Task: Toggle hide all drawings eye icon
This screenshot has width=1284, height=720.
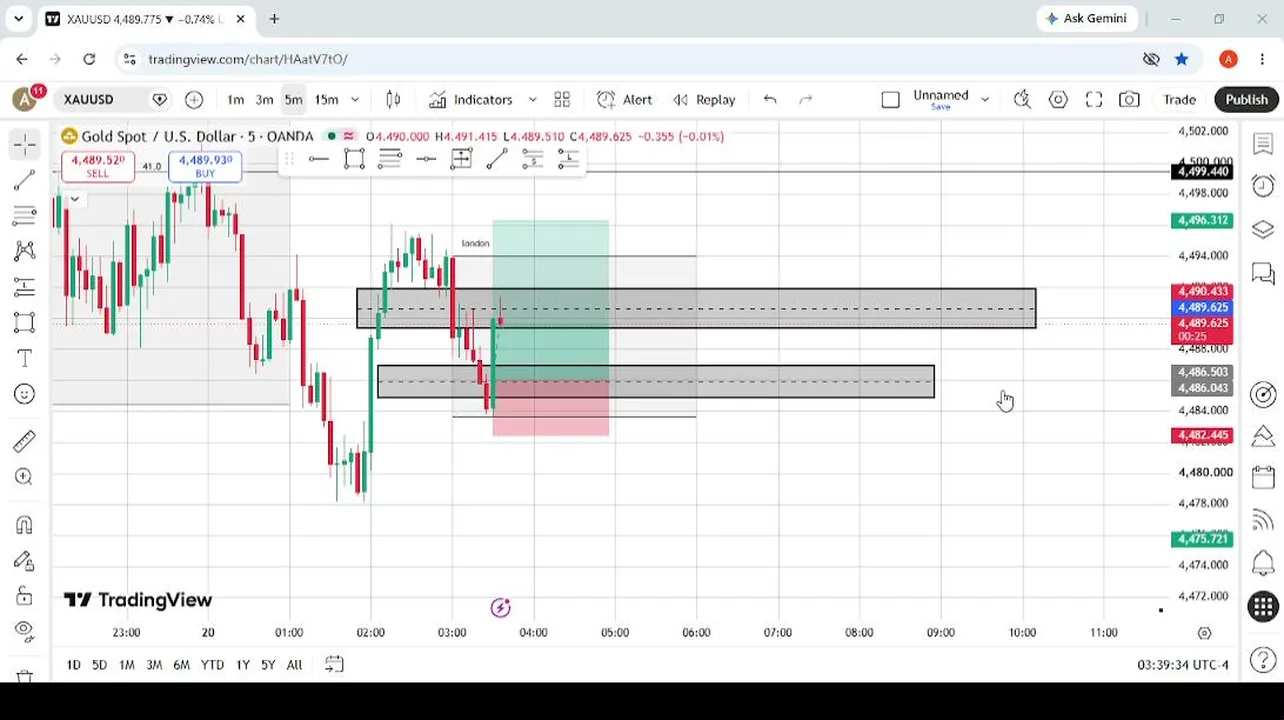Action: [x=25, y=631]
